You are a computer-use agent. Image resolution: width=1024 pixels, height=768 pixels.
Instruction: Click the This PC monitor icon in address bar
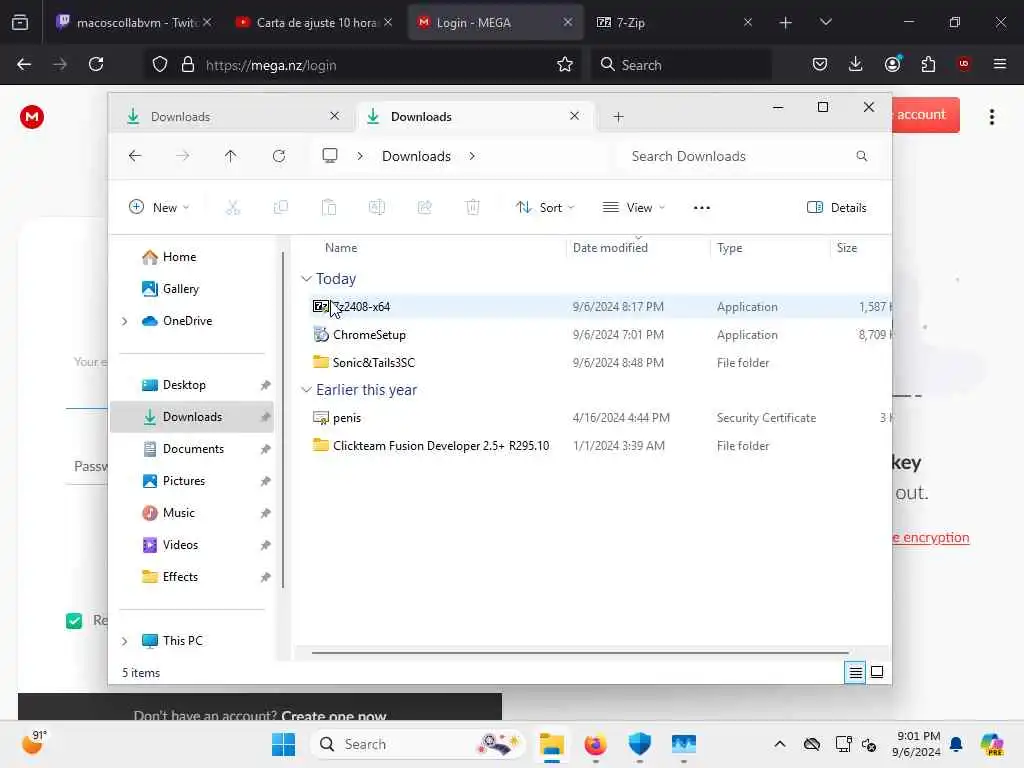pyautogui.click(x=330, y=156)
